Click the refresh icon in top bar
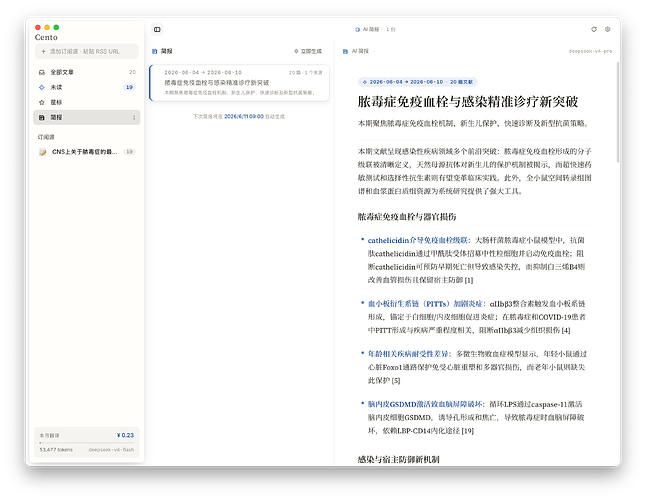The width and height of the screenshot is (646, 500). [x=594, y=29]
